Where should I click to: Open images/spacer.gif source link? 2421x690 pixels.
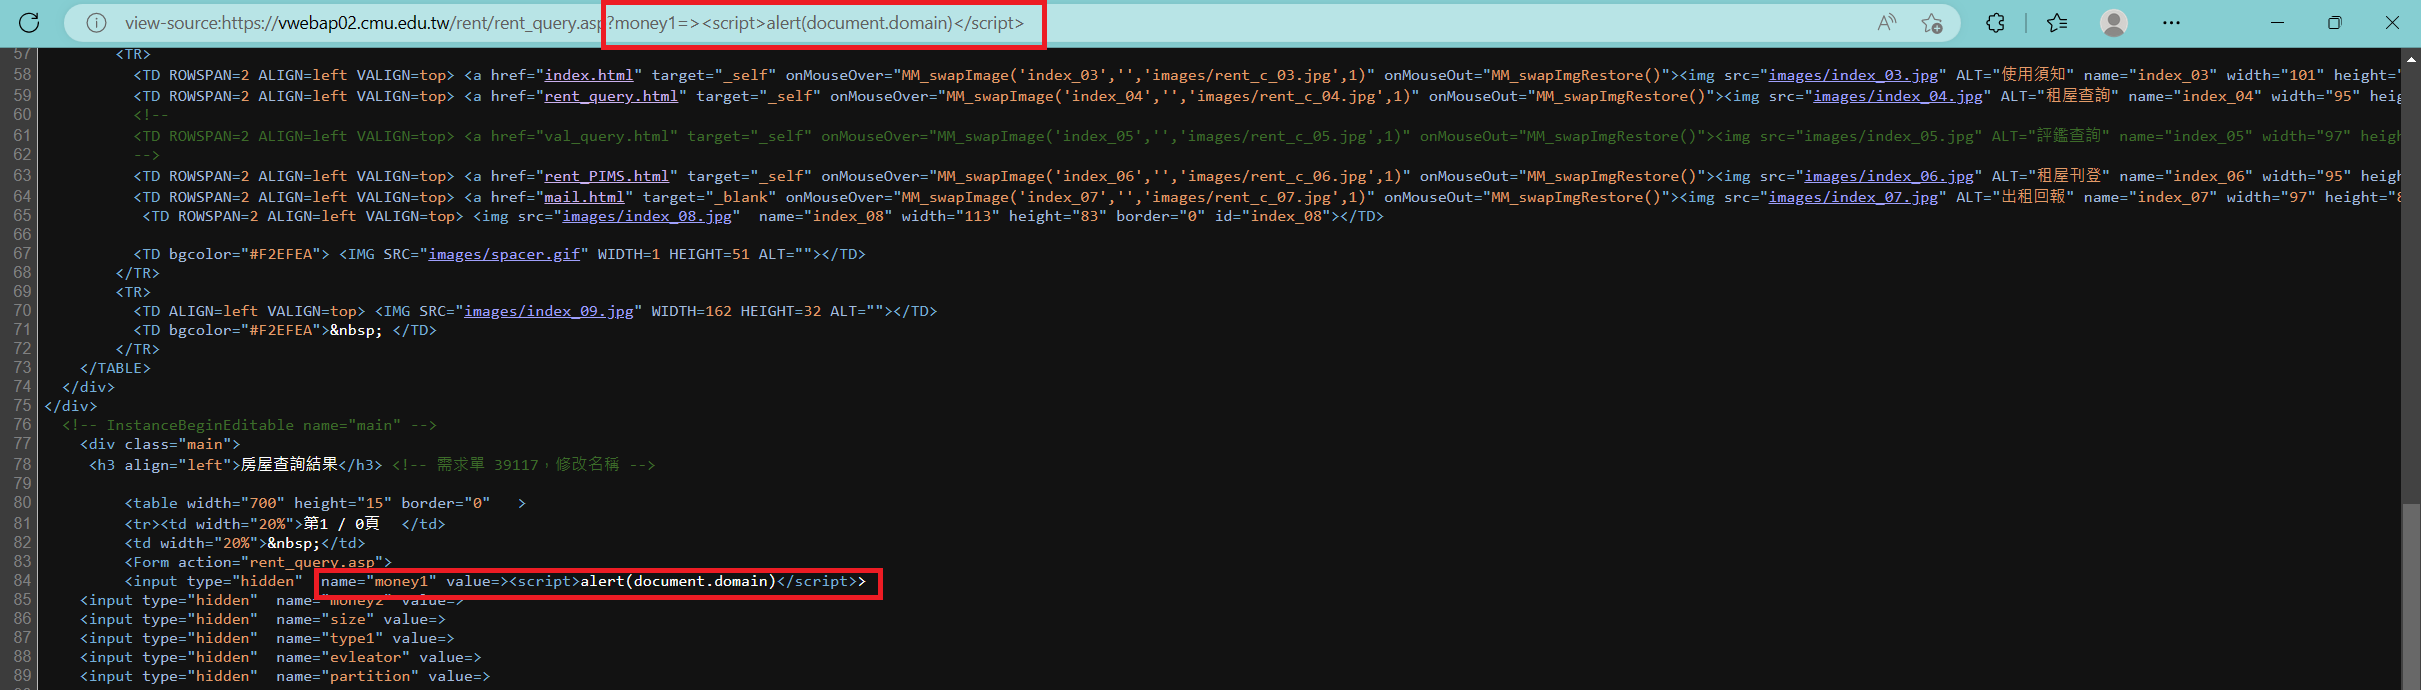click(x=504, y=254)
